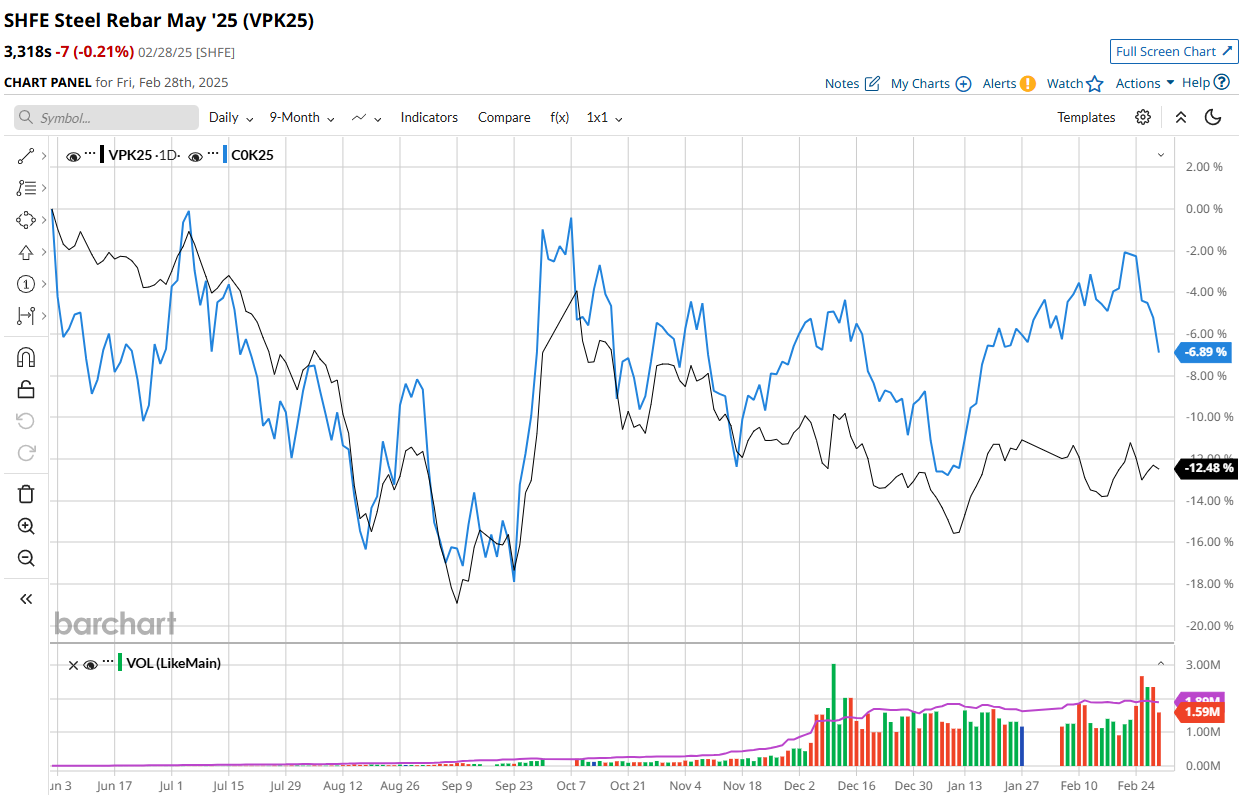Click the blue C0K25 color swatch
Viewport: 1240px width, 795px height.
pyautogui.click(x=226, y=155)
